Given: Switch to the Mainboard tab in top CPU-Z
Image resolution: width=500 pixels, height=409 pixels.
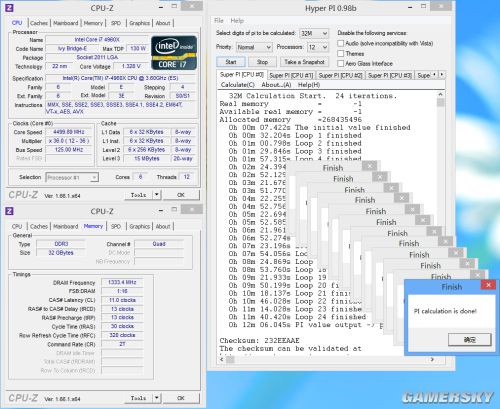Looking at the screenshot, I should tap(66, 23).
